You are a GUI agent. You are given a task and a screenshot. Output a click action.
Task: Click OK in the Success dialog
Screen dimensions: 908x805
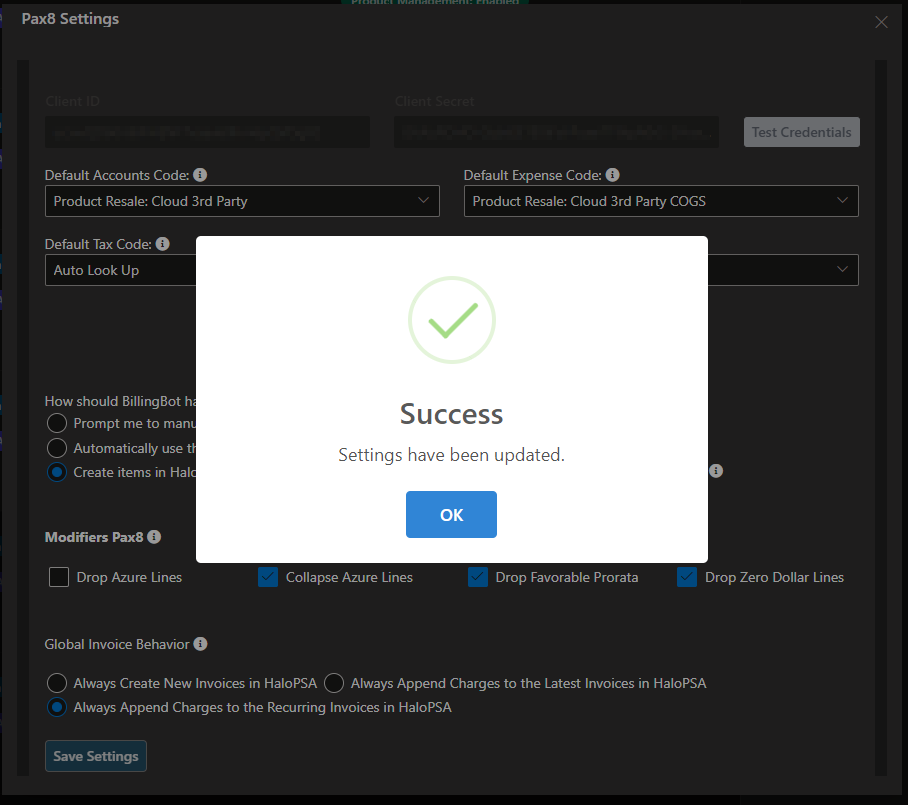(451, 514)
